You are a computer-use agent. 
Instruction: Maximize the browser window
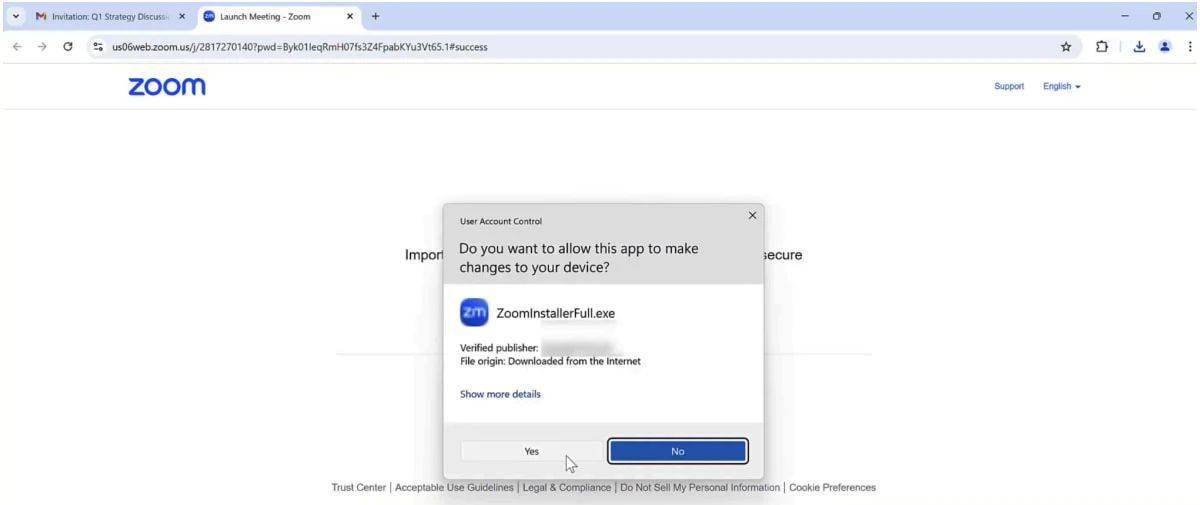1157,16
